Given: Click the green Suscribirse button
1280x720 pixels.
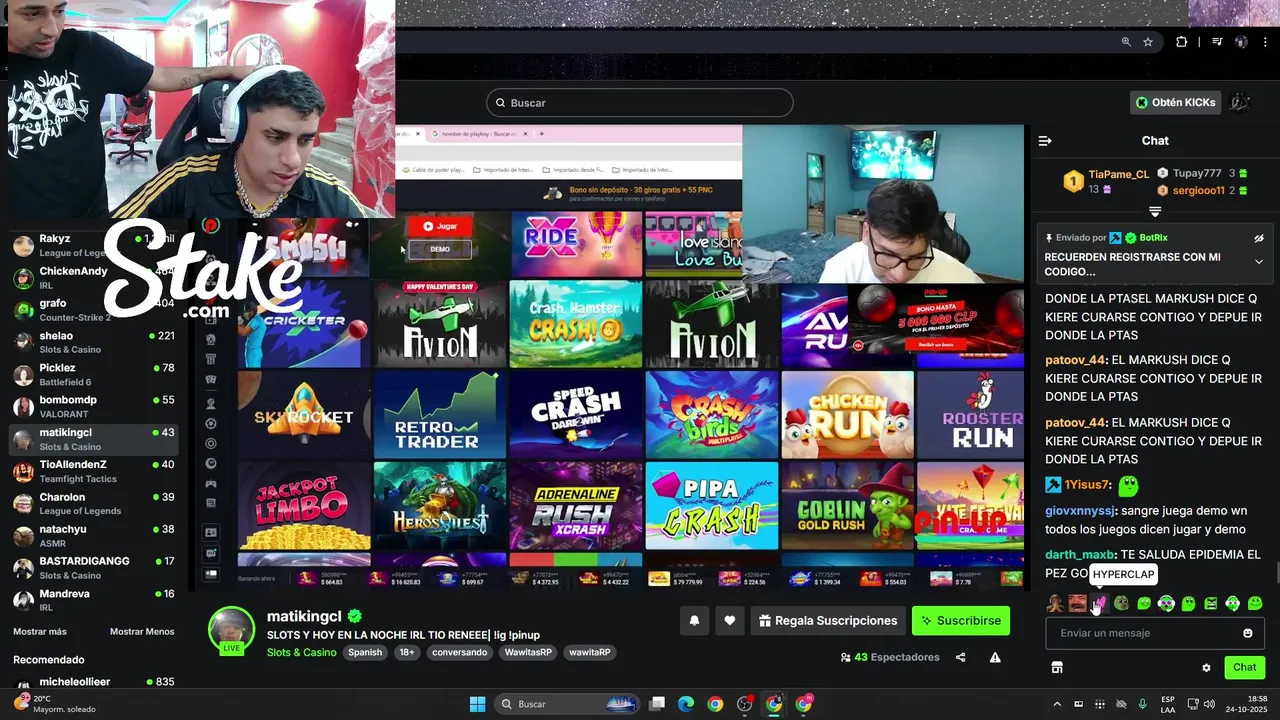Looking at the screenshot, I should [960, 621].
